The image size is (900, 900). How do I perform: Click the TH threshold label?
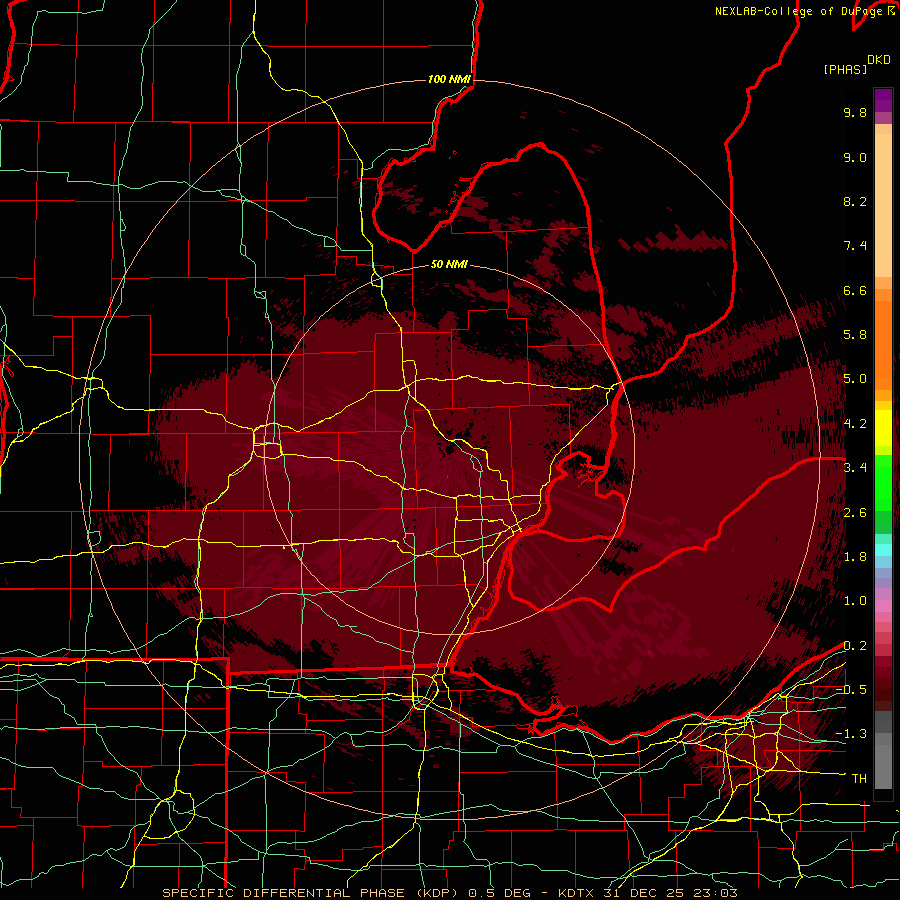click(x=859, y=779)
